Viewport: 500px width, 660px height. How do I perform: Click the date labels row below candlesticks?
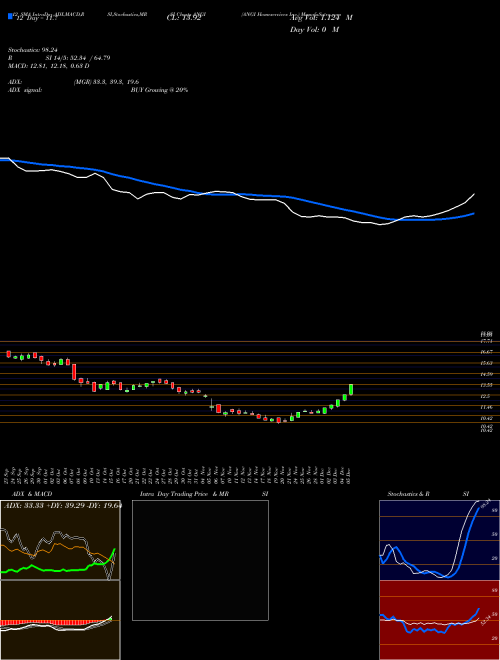click(179, 475)
